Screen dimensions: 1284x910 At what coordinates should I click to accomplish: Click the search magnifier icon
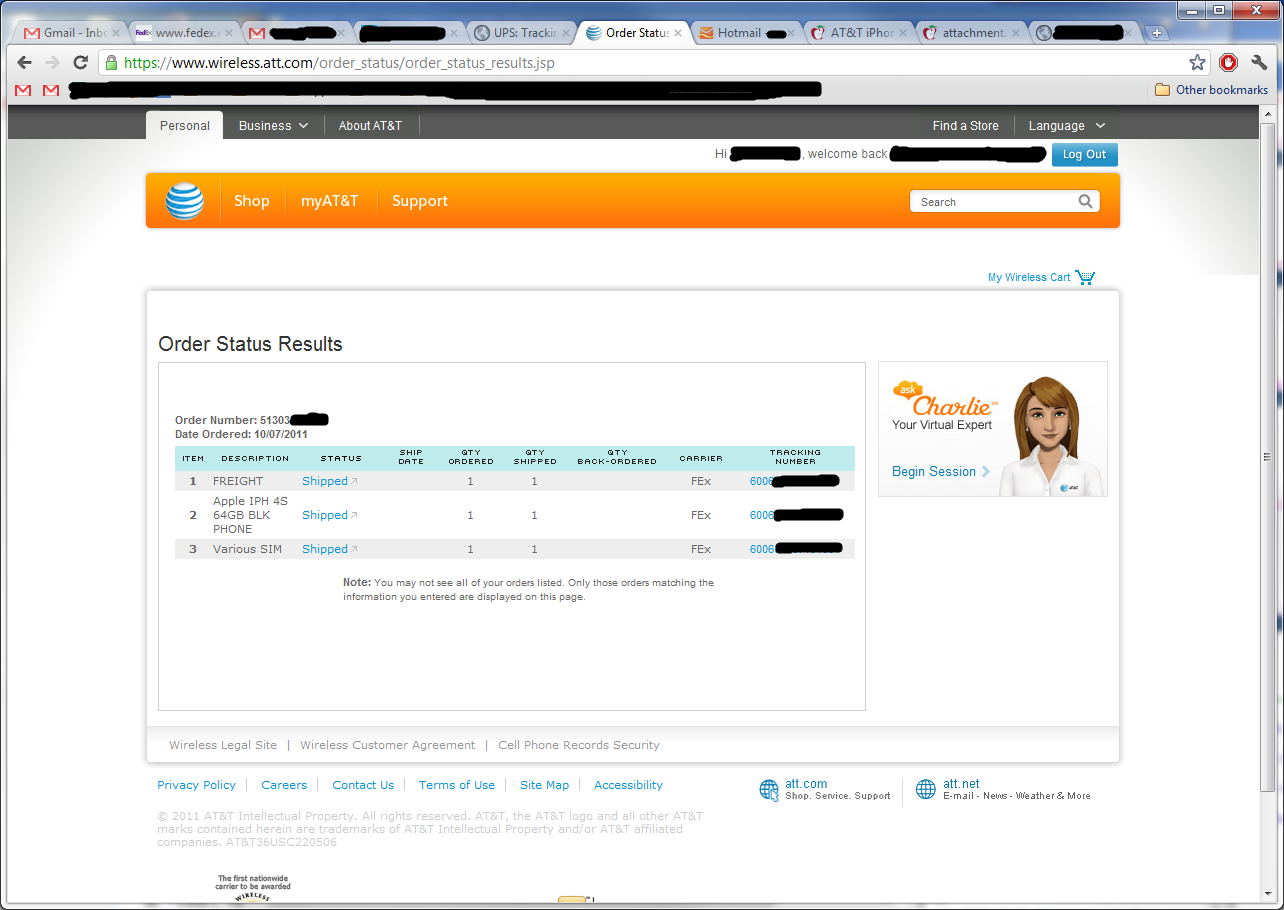[1085, 201]
